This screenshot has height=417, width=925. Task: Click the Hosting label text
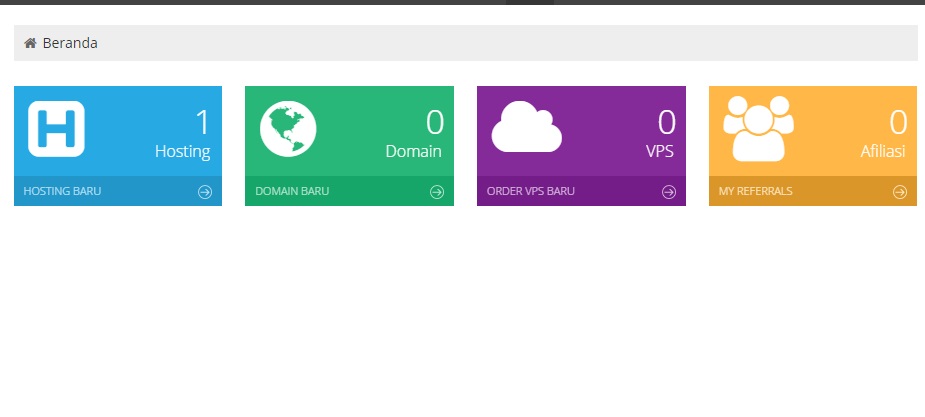(x=182, y=152)
